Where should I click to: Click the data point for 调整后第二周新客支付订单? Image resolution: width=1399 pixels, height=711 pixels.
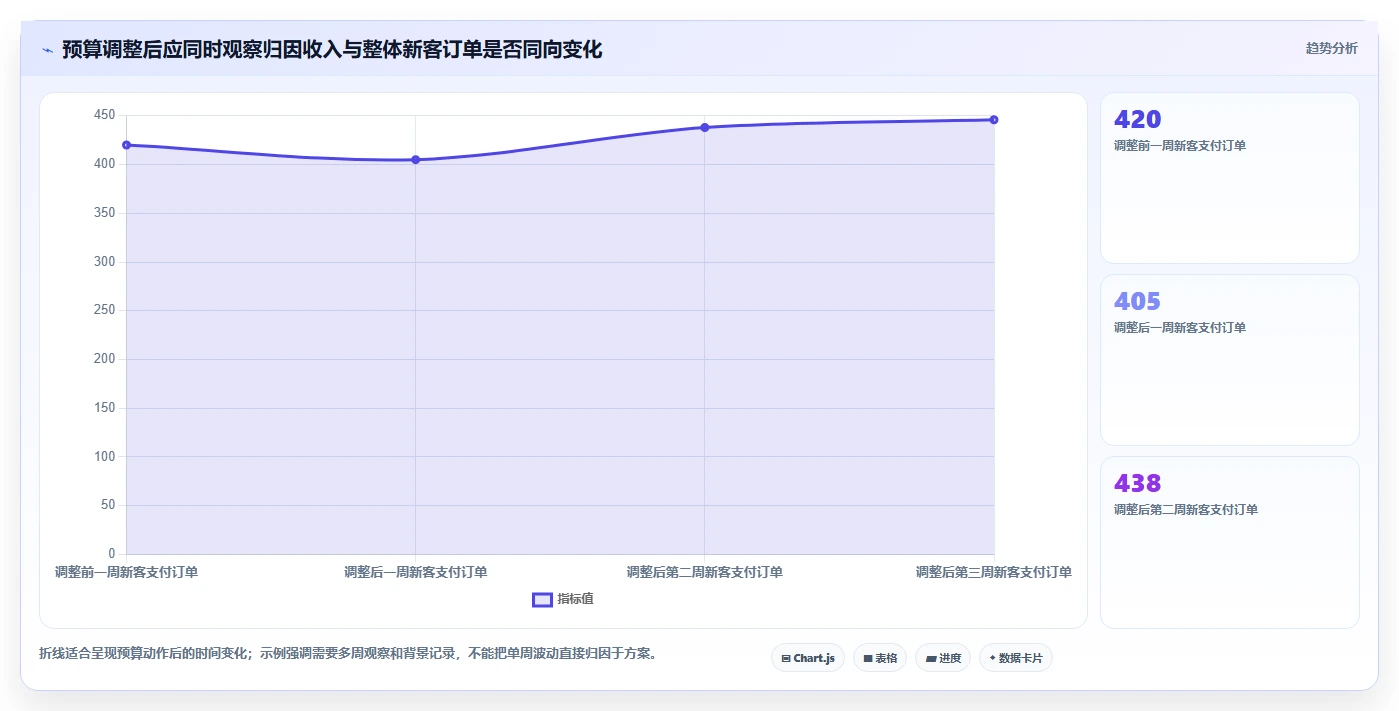[705, 127]
